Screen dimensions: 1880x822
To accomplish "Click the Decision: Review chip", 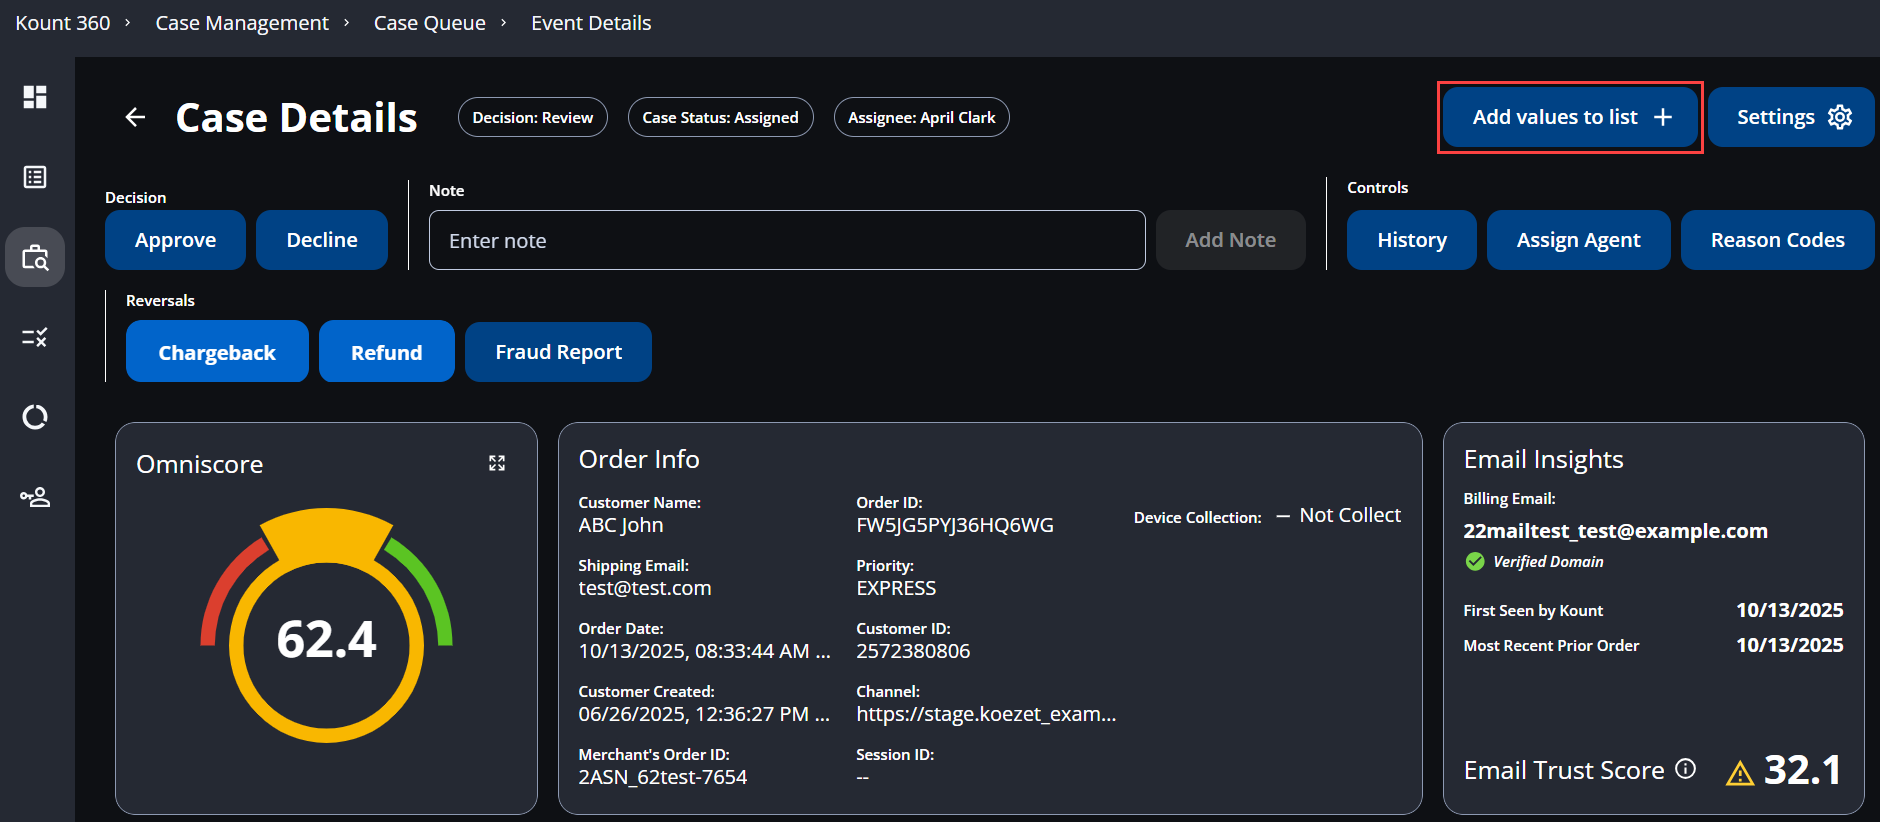I will pyautogui.click(x=533, y=117).
